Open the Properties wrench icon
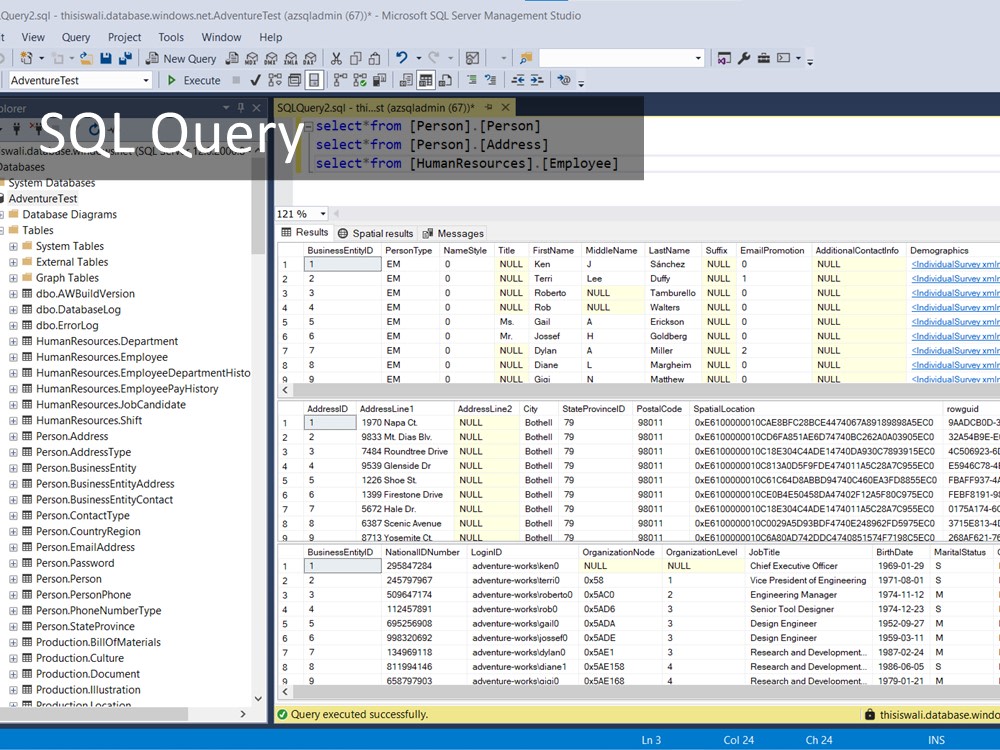Viewport: 1000px width, 750px height. (744, 59)
